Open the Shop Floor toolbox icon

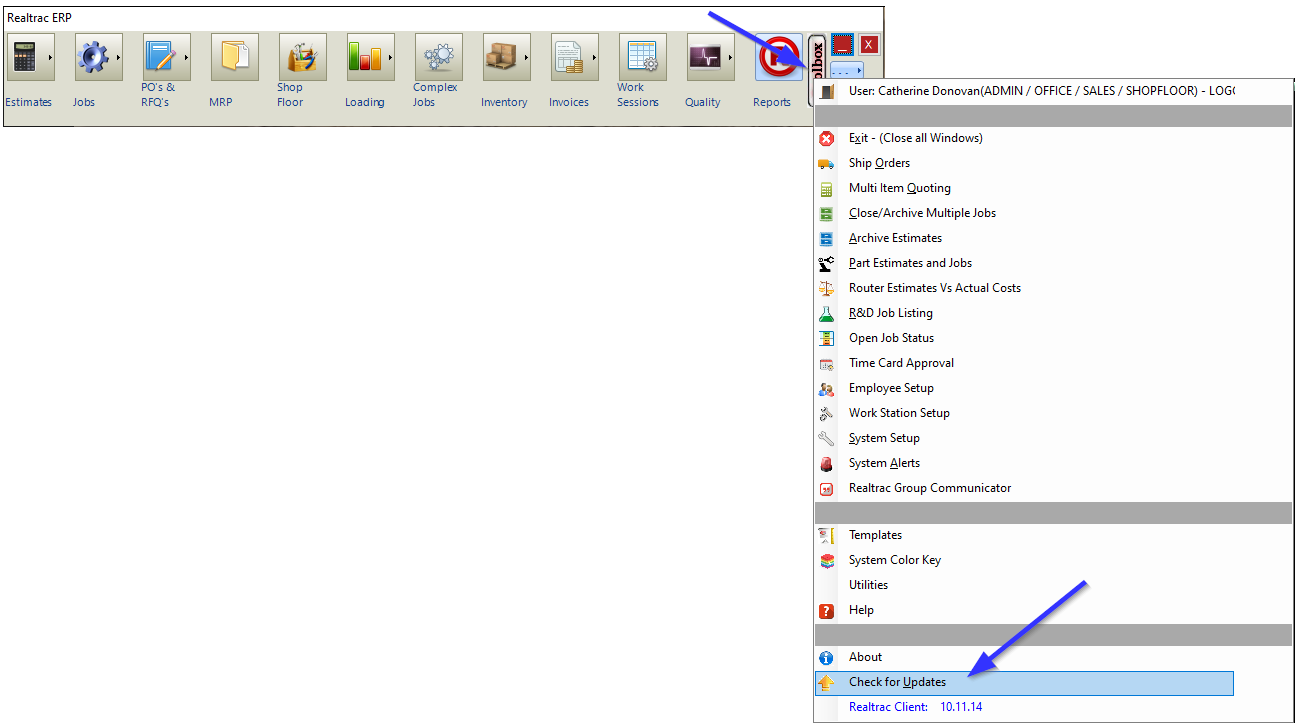303,57
